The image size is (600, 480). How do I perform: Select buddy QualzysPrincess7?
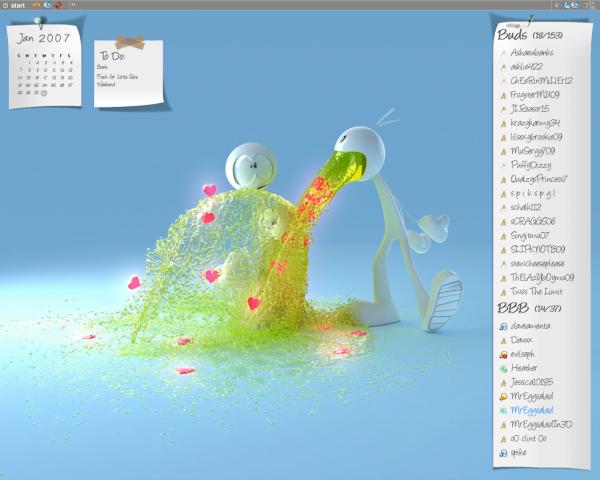(x=539, y=179)
